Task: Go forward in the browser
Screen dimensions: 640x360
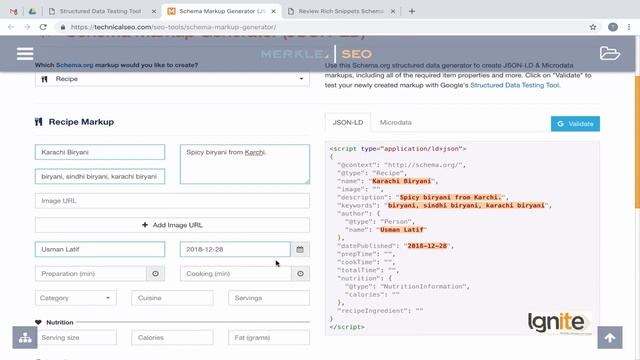Action: [x=27, y=27]
